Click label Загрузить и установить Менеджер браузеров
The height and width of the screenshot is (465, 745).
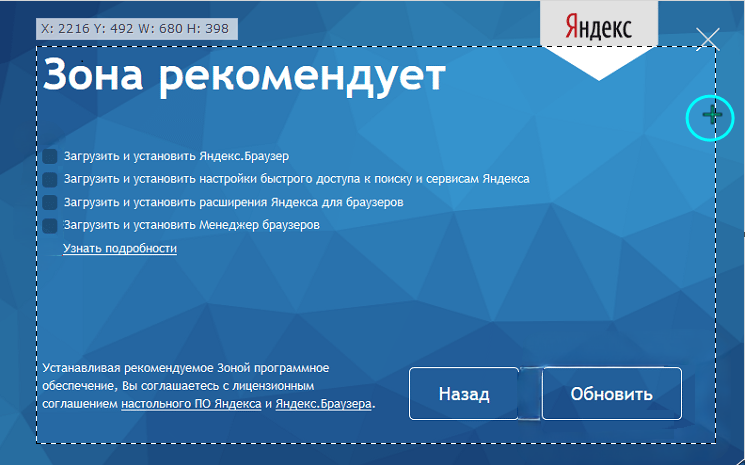tap(191, 225)
